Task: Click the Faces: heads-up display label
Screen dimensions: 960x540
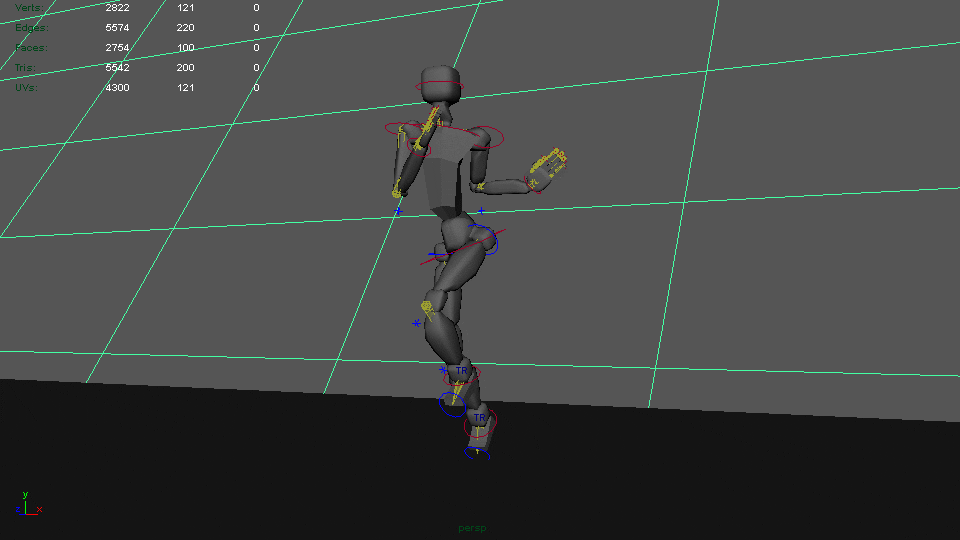Action: [31, 48]
